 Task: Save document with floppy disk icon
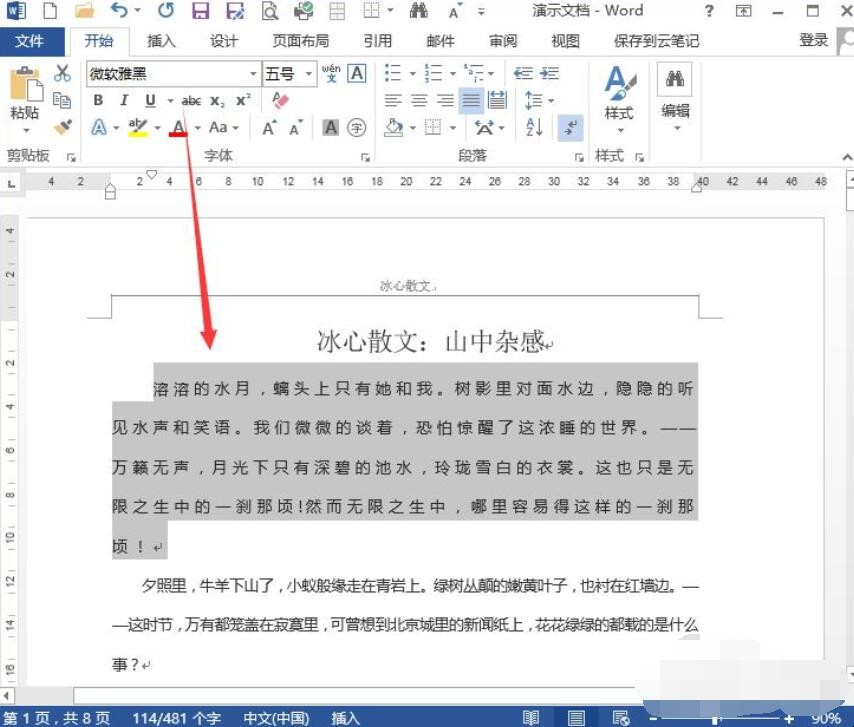tap(201, 10)
